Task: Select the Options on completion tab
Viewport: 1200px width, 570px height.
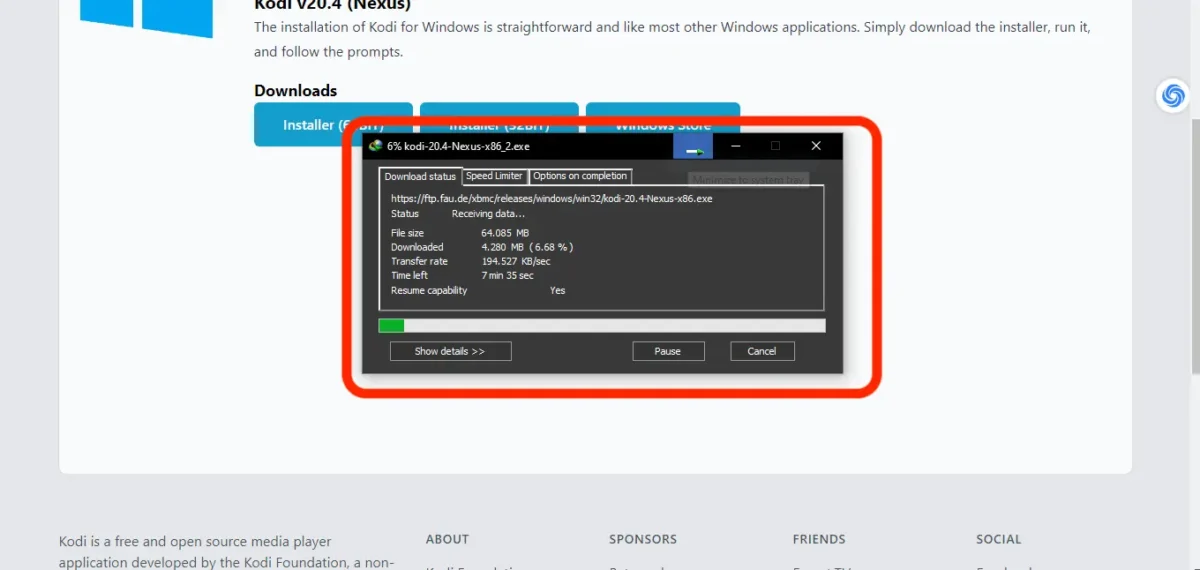Action: click(580, 176)
